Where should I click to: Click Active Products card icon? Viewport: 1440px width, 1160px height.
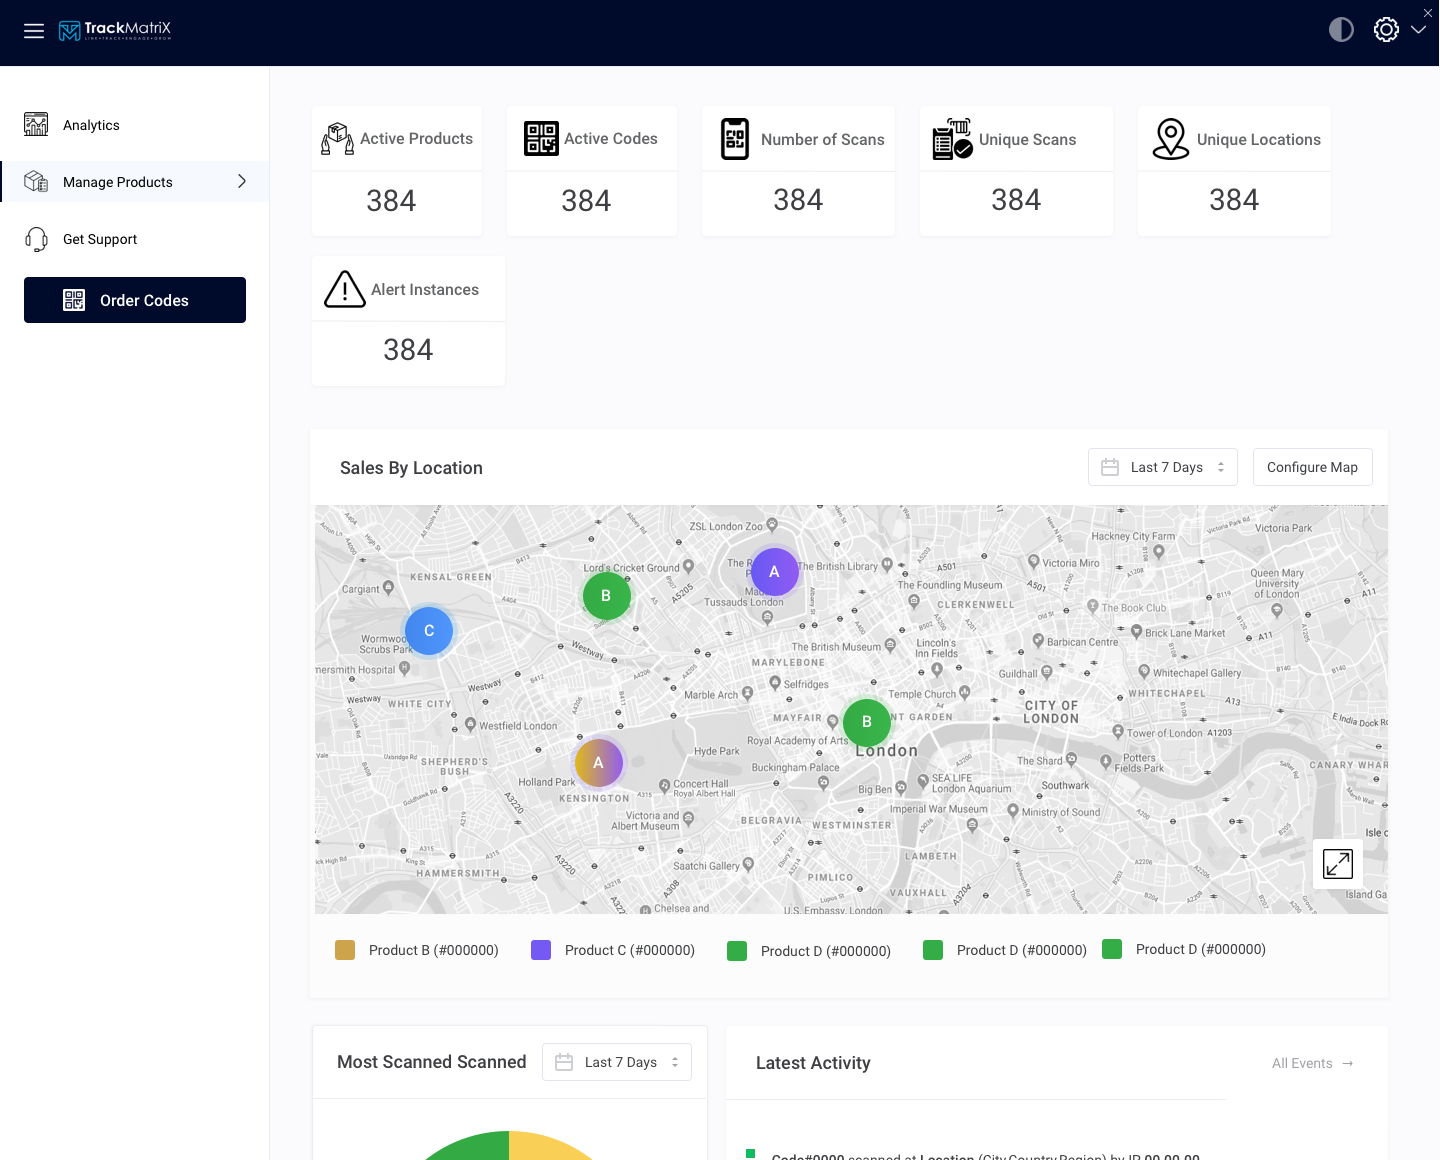coord(337,139)
